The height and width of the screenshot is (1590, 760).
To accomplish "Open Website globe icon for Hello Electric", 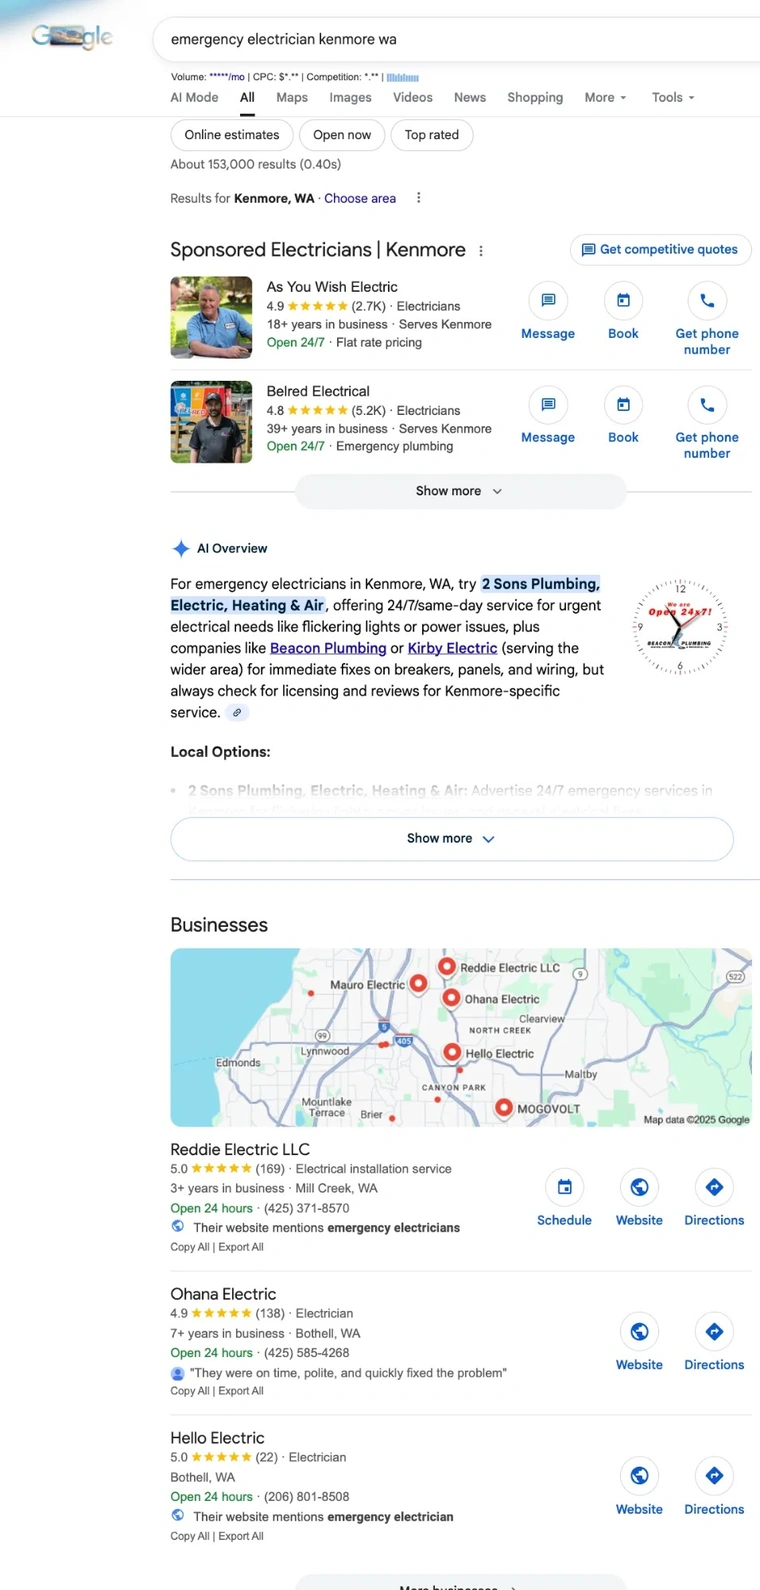I will pos(639,1475).
